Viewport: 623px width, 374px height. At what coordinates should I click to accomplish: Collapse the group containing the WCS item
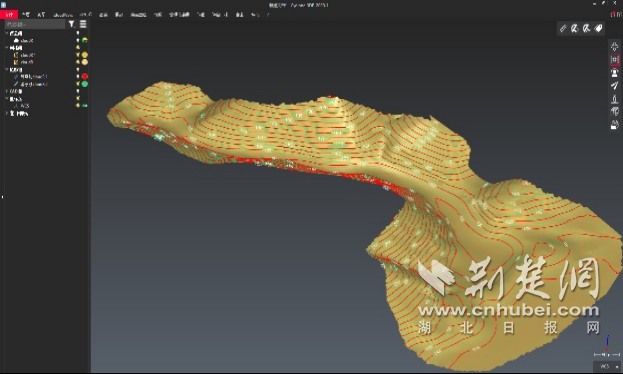[7, 99]
